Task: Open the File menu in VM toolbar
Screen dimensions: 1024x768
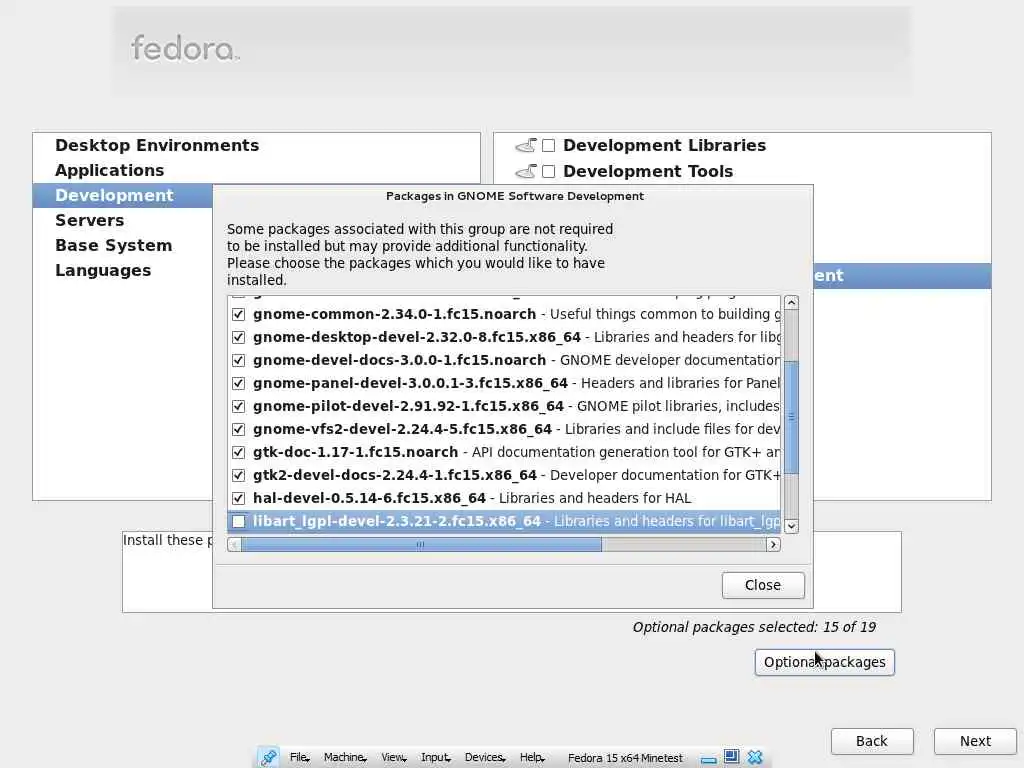Action: point(299,757)
